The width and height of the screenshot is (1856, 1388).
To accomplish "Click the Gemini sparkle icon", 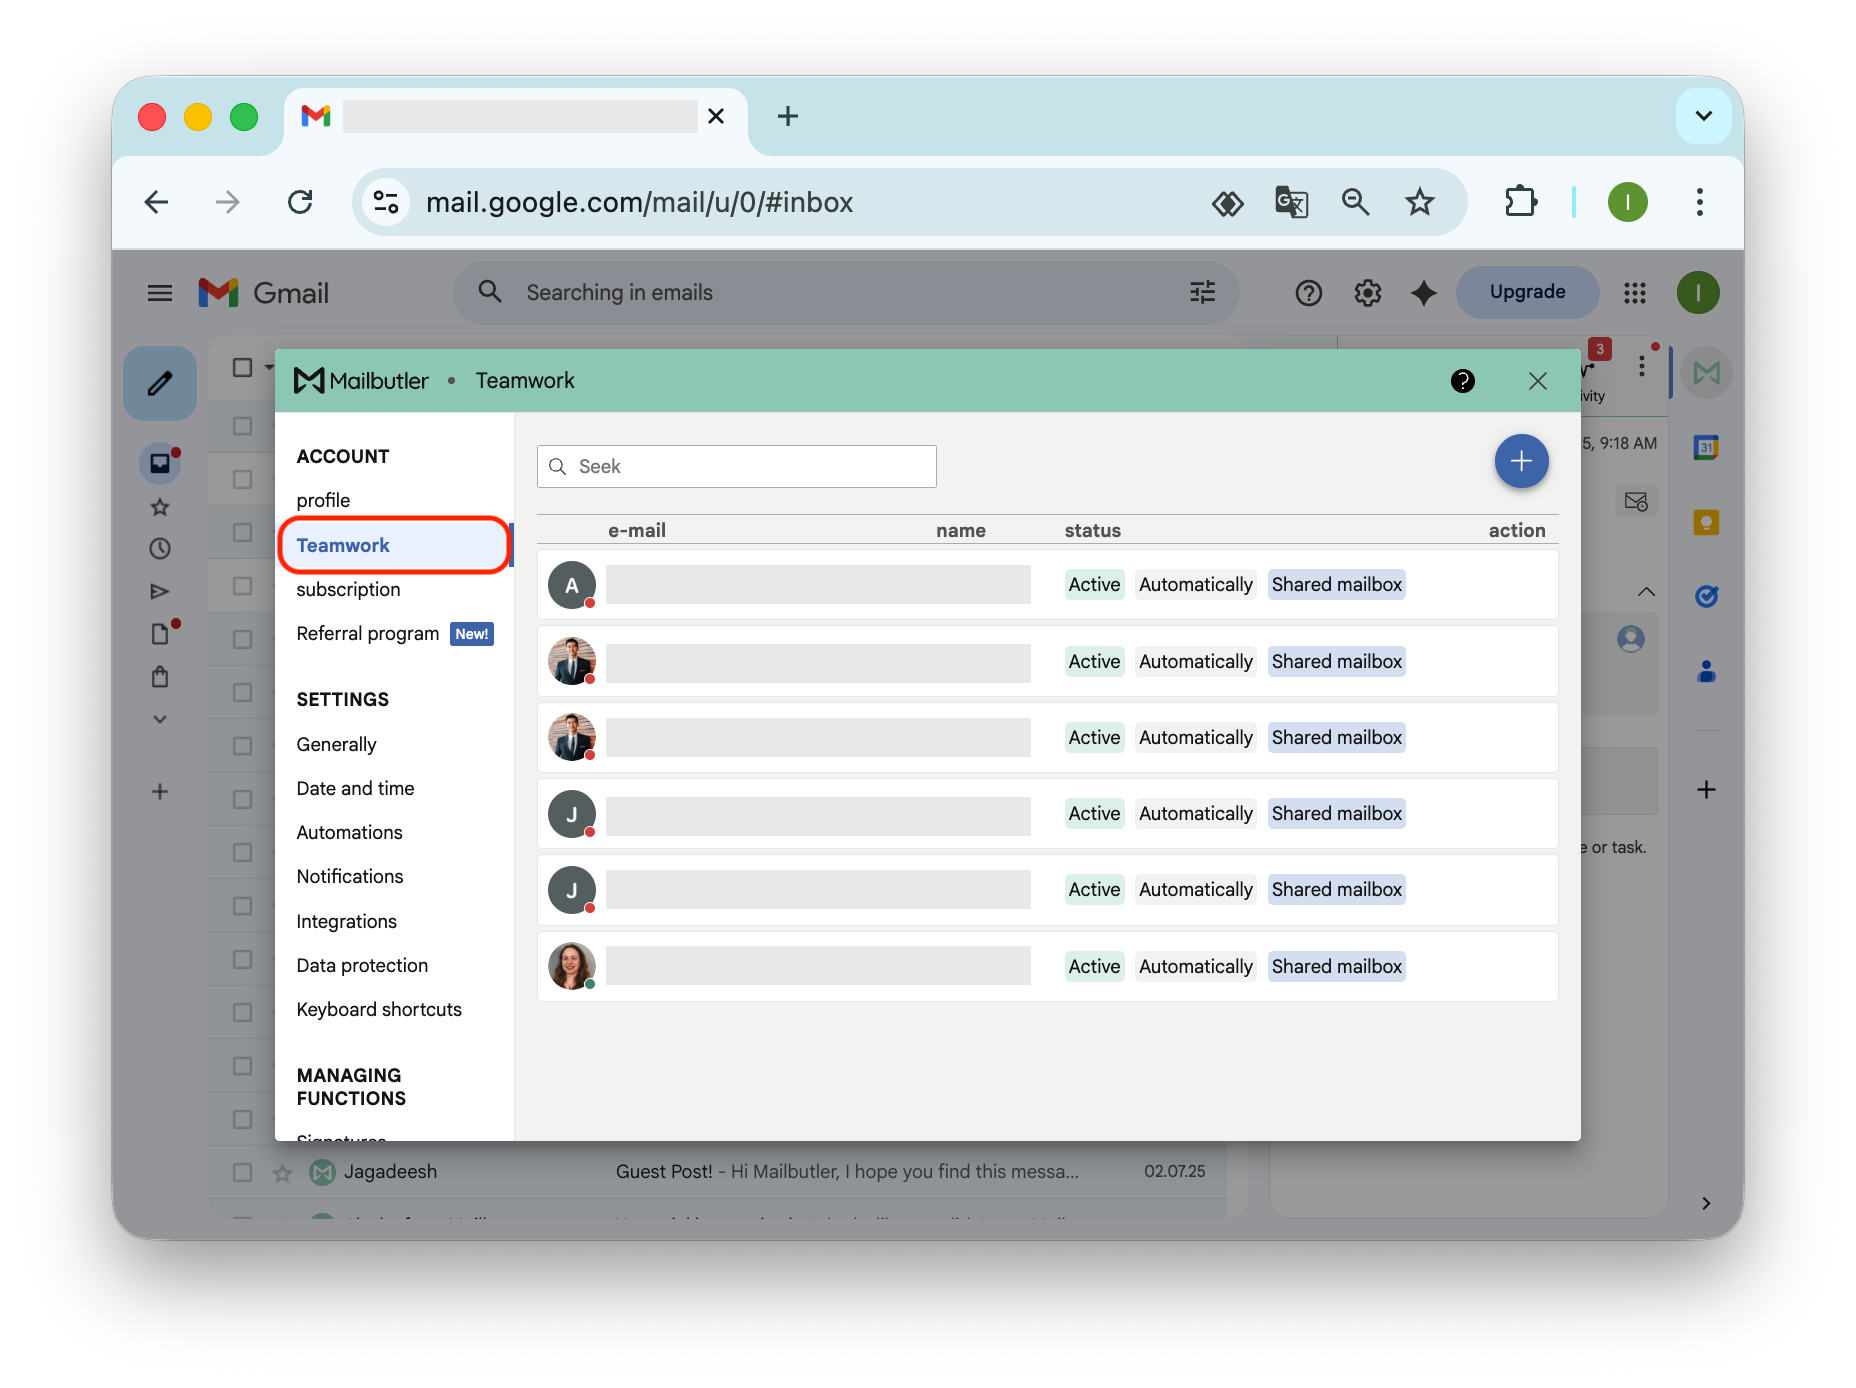I will tap(1423, 293).
